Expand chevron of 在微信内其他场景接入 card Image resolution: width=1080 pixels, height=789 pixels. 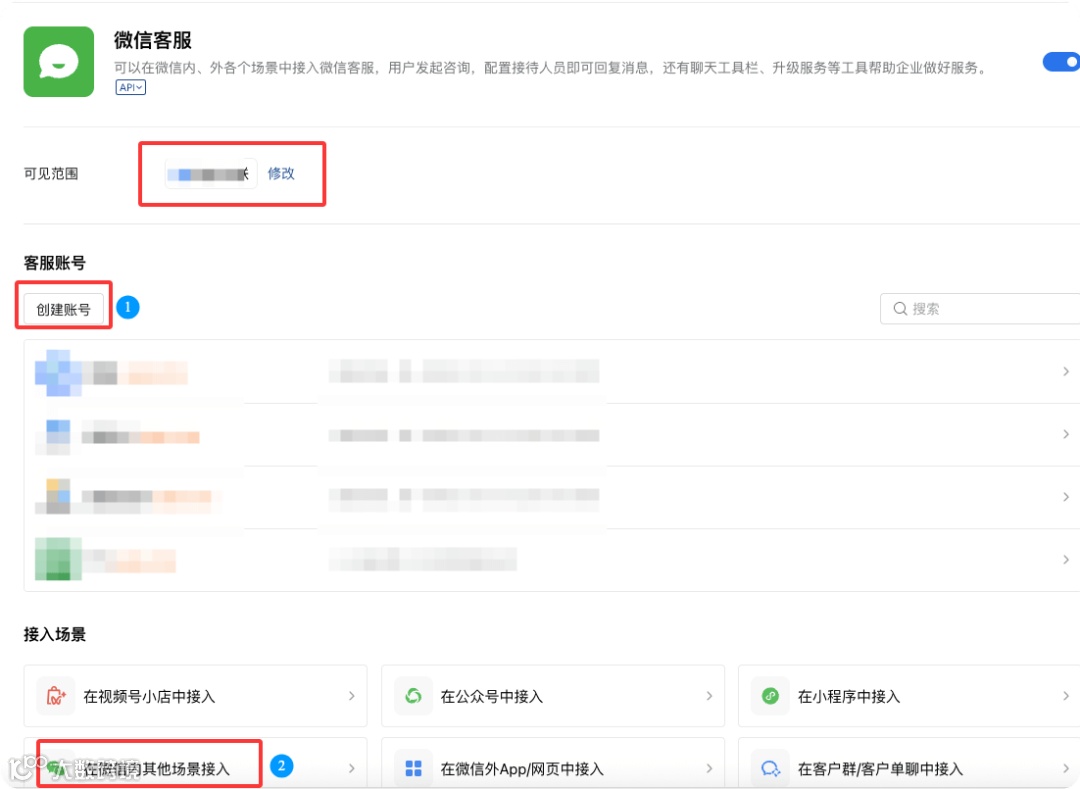[x=351, y=768]
